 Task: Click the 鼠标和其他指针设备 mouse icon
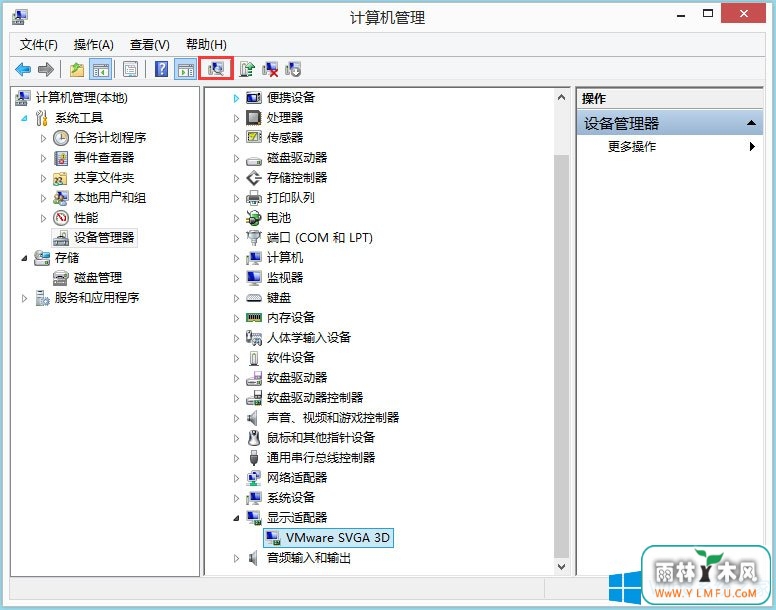pos(253,438)
